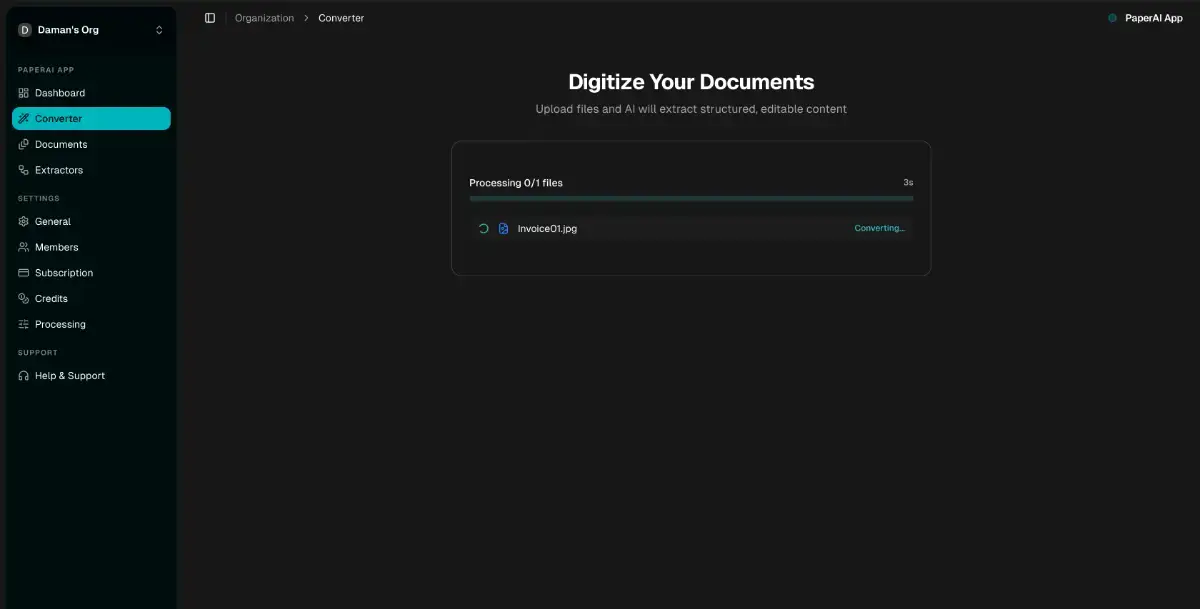
Task: Toggle the sidebar panel icon
Action: click(210, 18)
